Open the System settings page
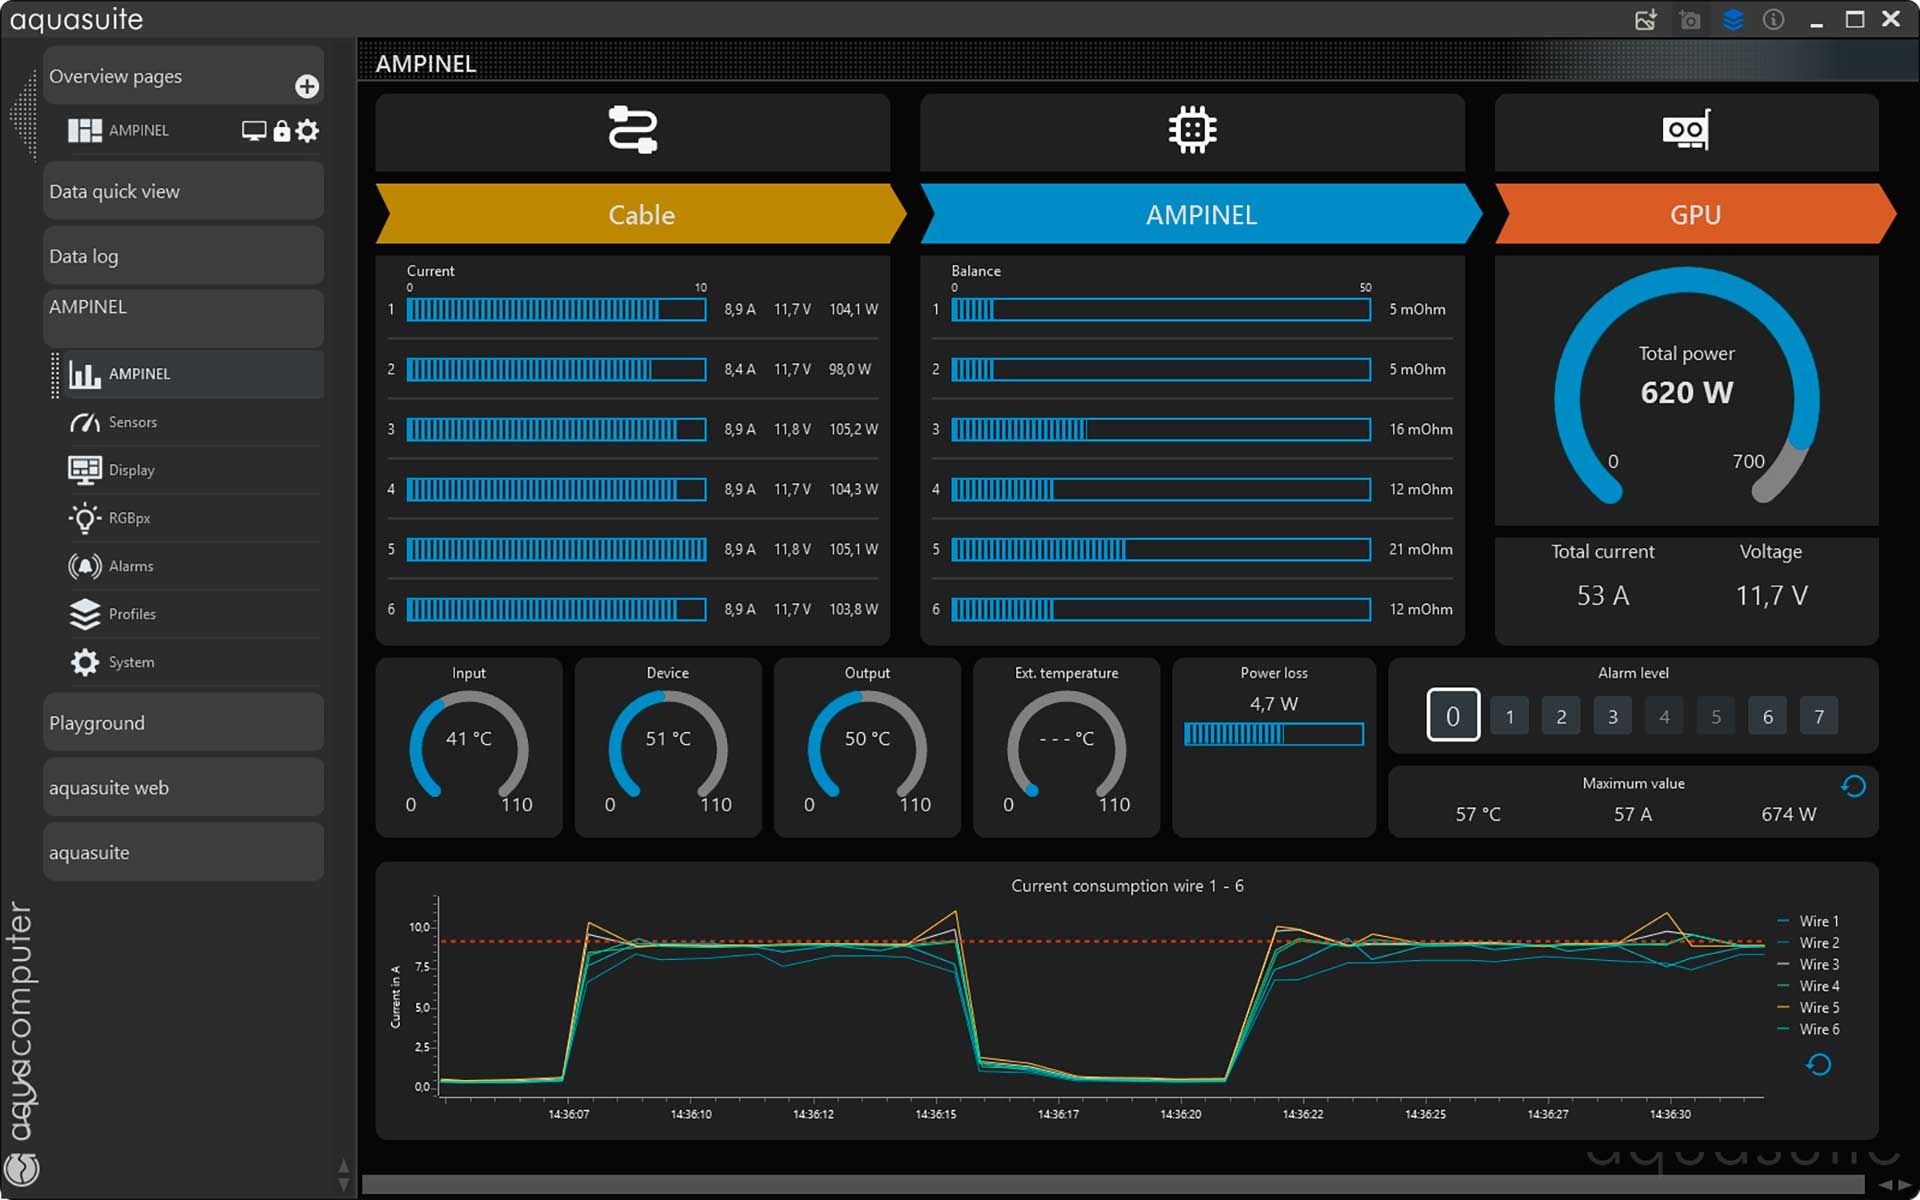 131,662
